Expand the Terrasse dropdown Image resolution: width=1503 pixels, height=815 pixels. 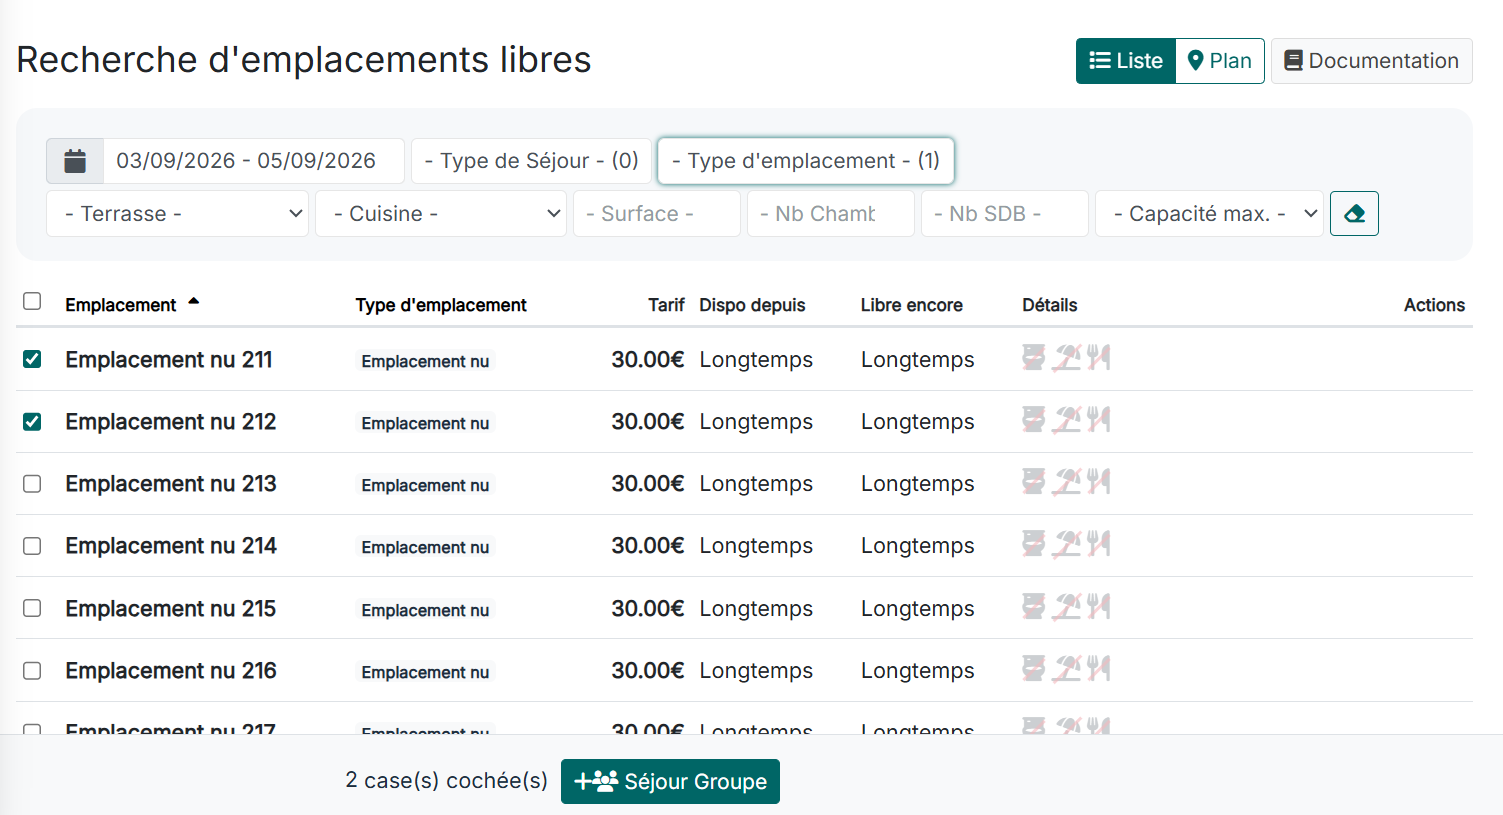point(177,214)
